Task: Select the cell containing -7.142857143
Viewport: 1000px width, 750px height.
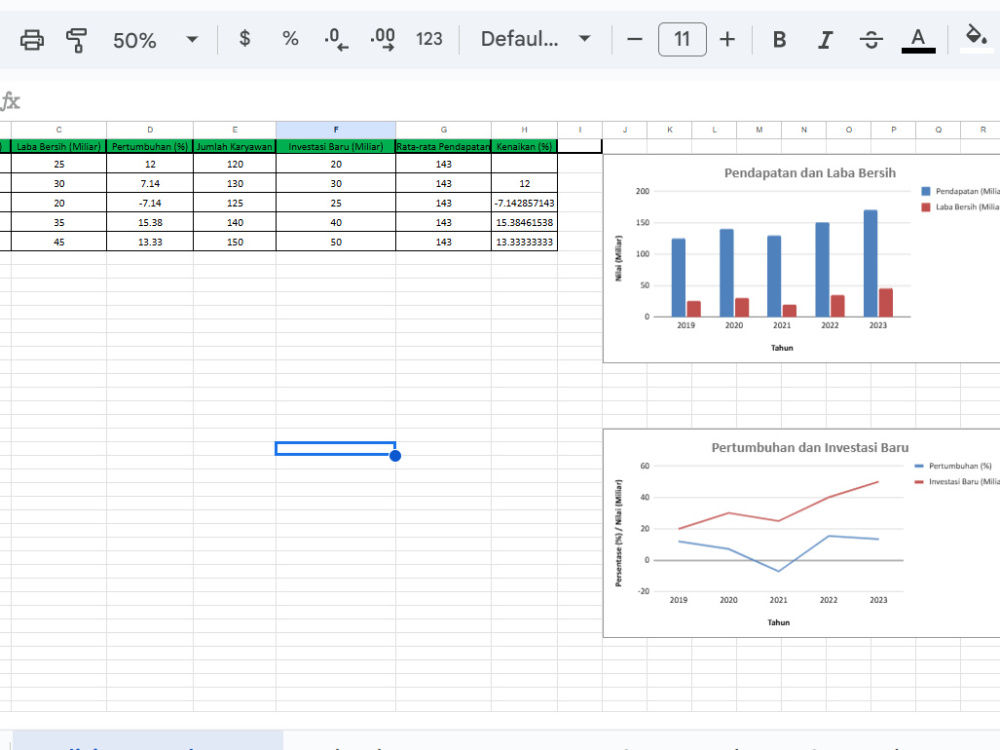Action: (524, 203)
